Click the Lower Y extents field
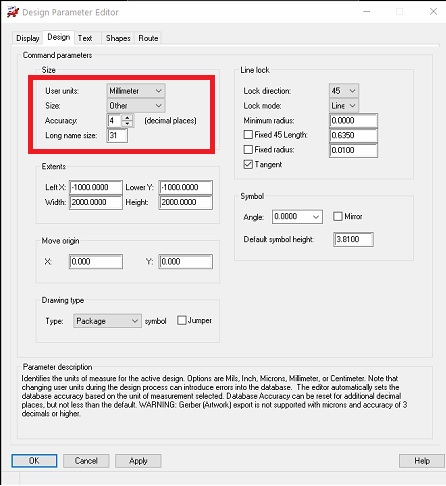The height and width of the screenshot is (486, 446). point(186,187)
